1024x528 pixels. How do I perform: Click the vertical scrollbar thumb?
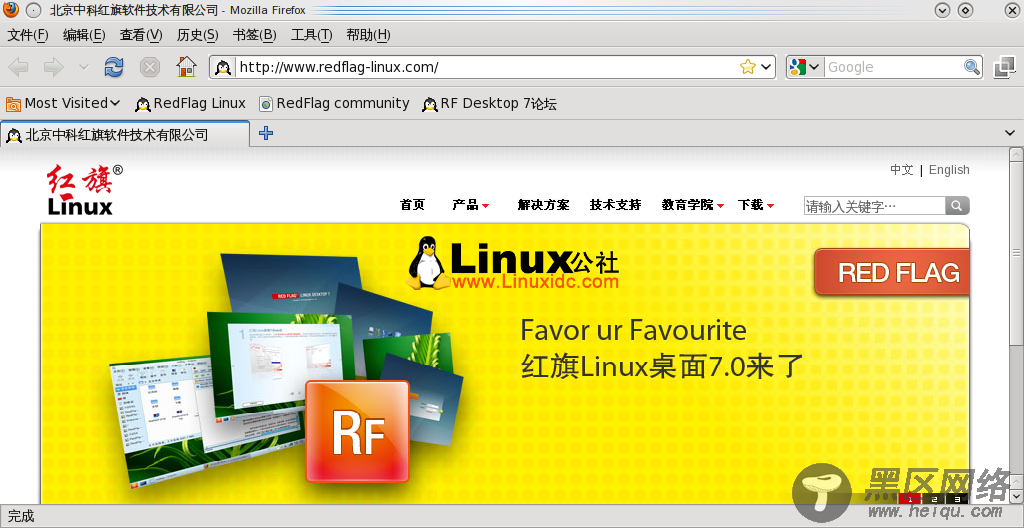point(1016,252)
